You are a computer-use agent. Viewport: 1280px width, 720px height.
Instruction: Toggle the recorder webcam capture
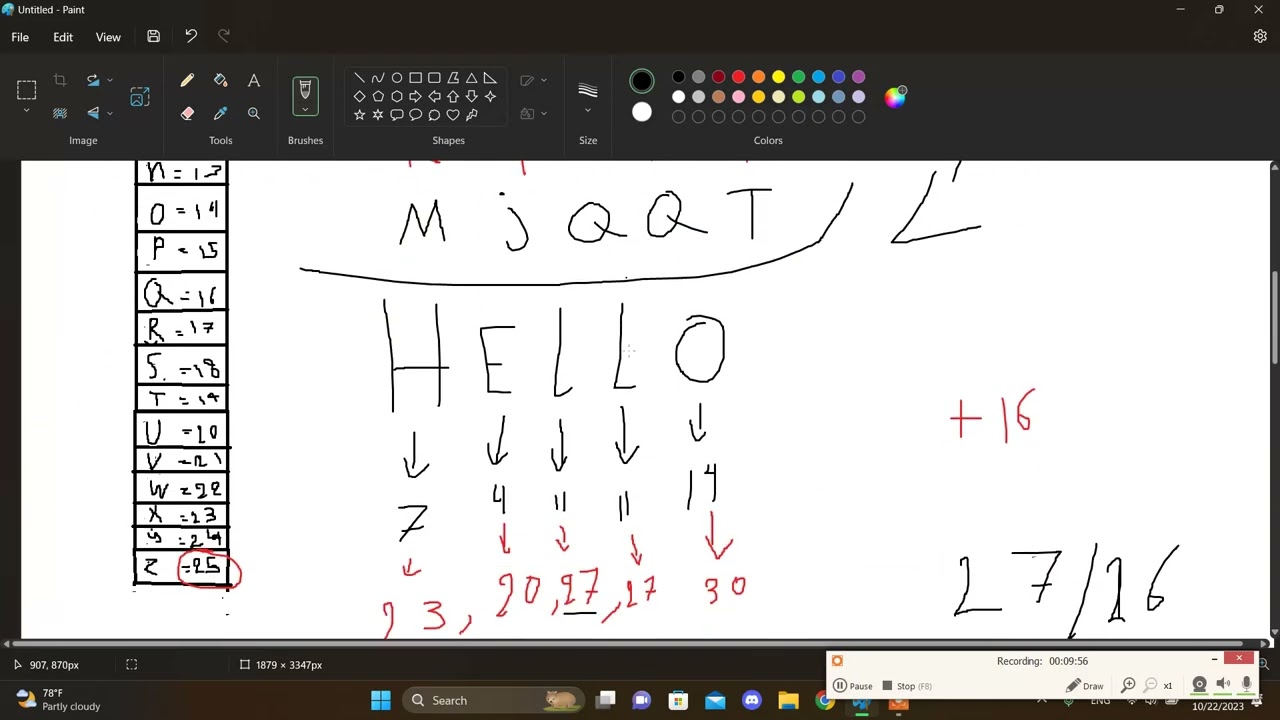(x=1199, y=685)
